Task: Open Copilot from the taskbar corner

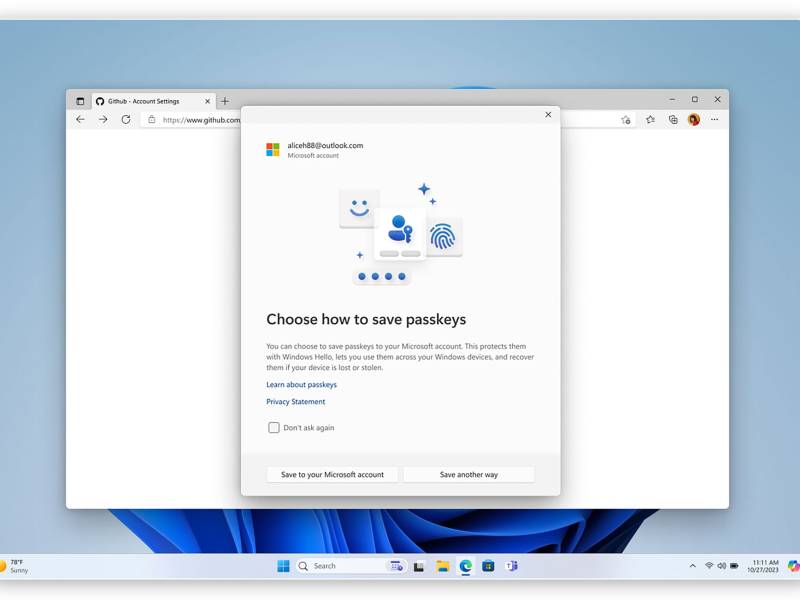Action: (794, 566)
